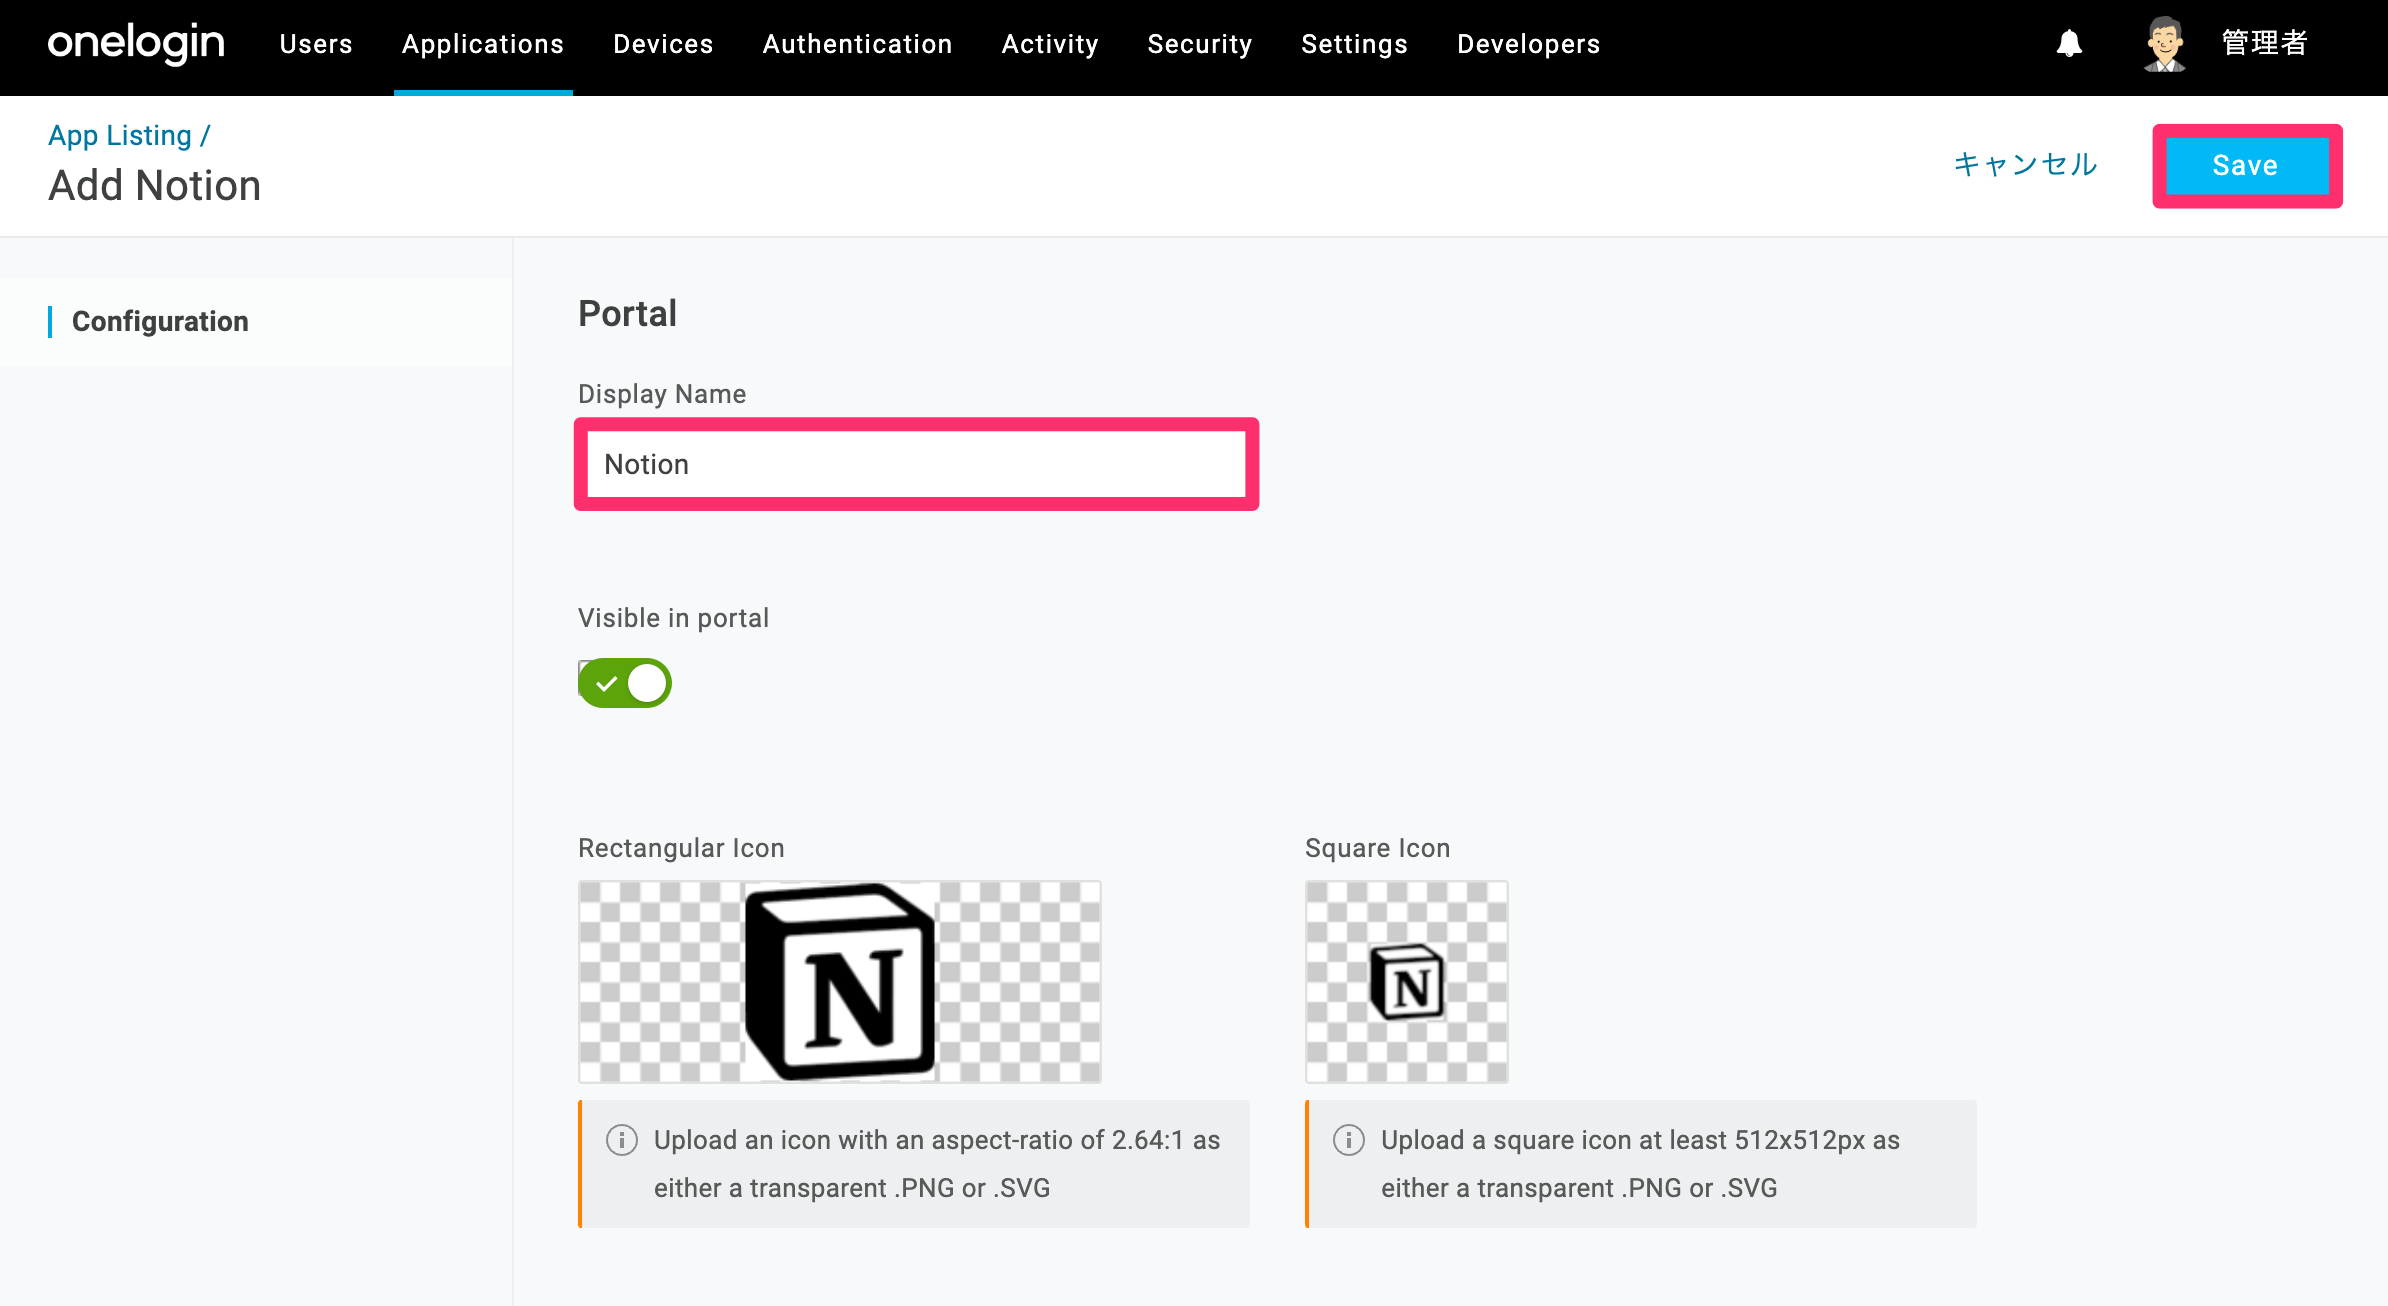
Task: Open the Developers menu
Action: pos(1529,44)
